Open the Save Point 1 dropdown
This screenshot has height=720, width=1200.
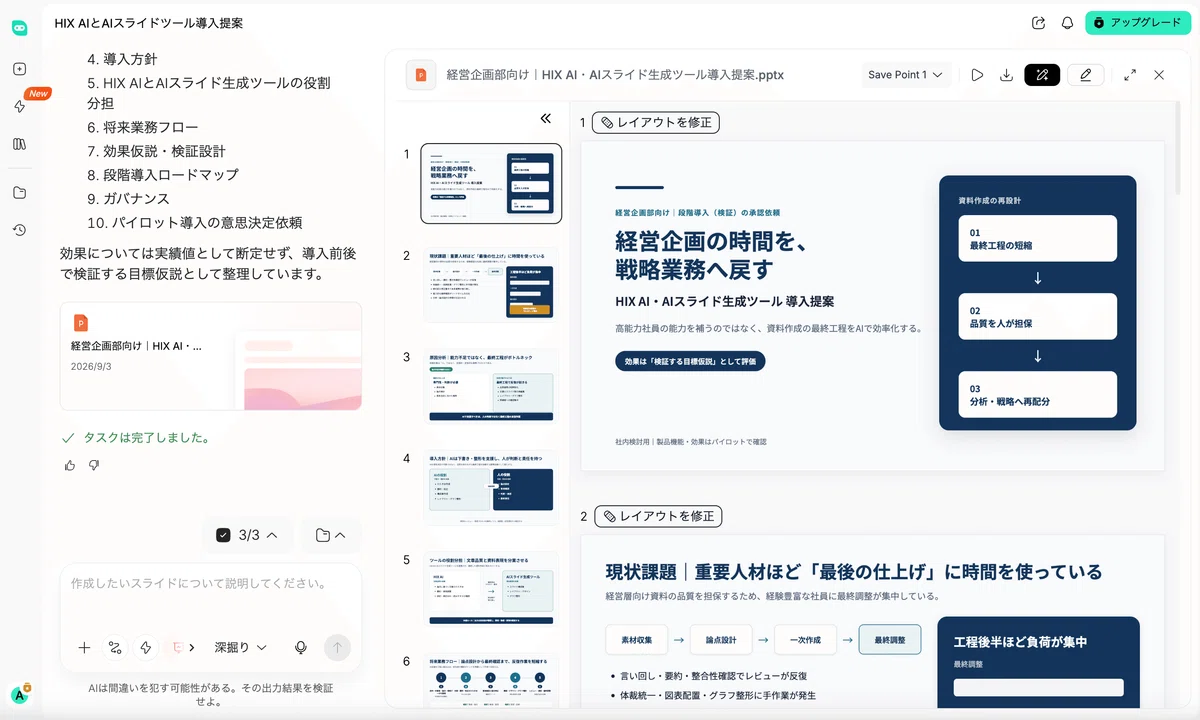[x=905, y=75]
